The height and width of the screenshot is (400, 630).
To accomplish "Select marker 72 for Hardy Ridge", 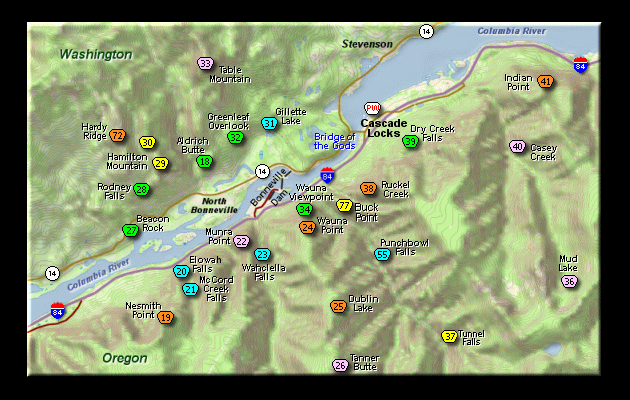I will click(x=118, y=135).
